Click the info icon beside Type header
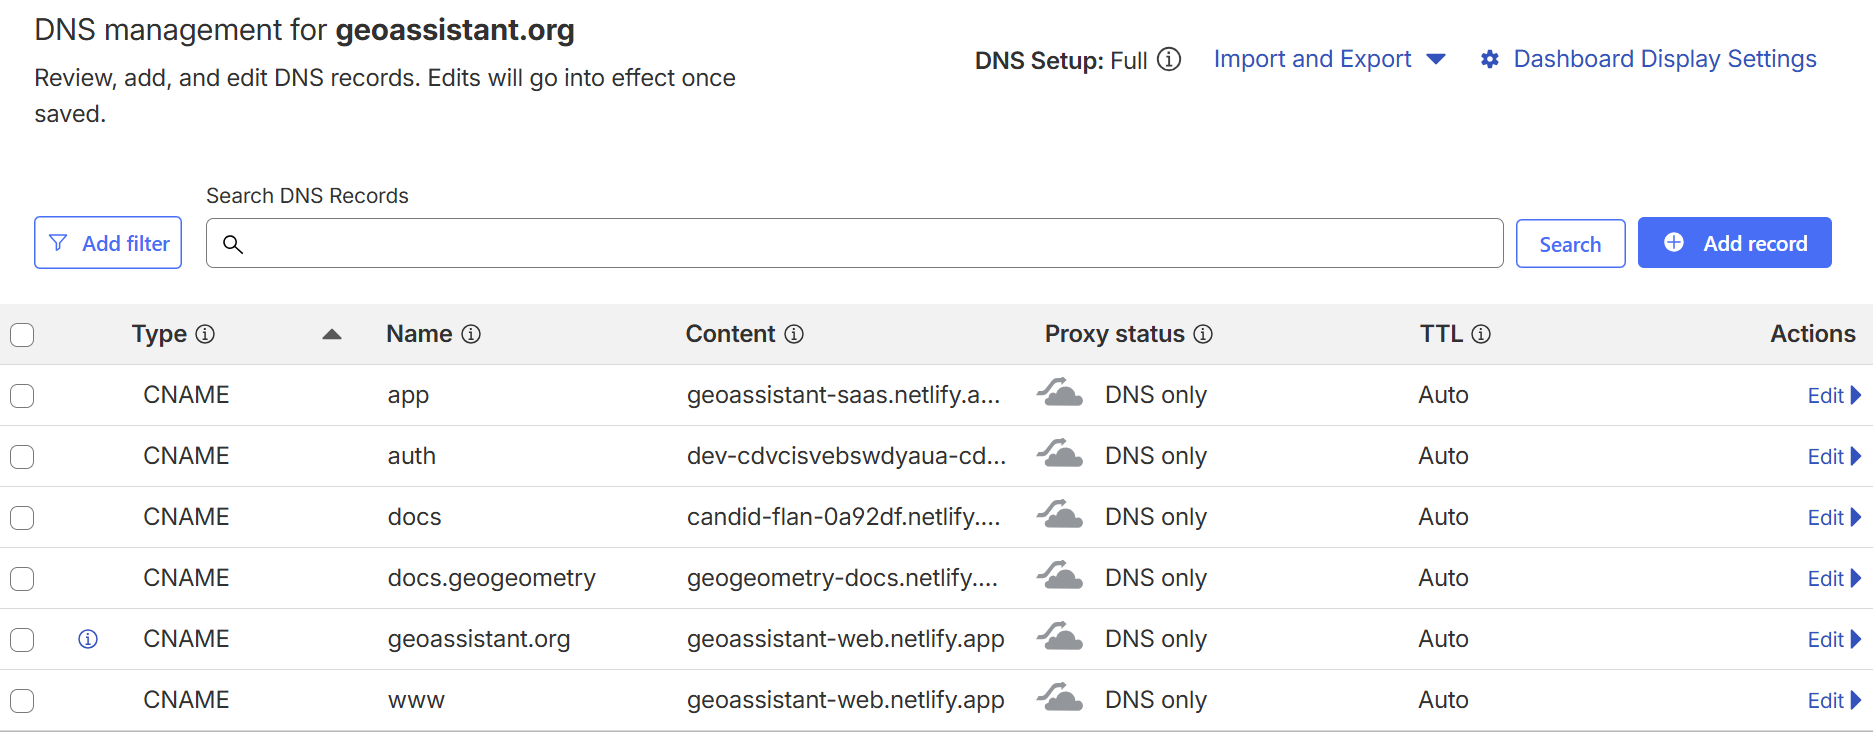Image resolution: width=1873 pixels, height=732 pixels. point(205,334)
